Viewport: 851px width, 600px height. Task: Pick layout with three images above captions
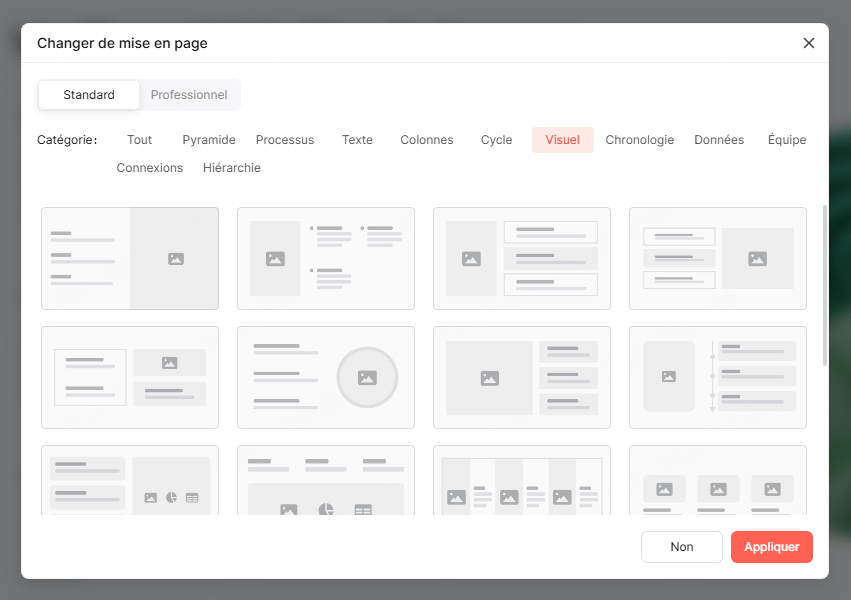pyautogui.click(x=718, y=480)
